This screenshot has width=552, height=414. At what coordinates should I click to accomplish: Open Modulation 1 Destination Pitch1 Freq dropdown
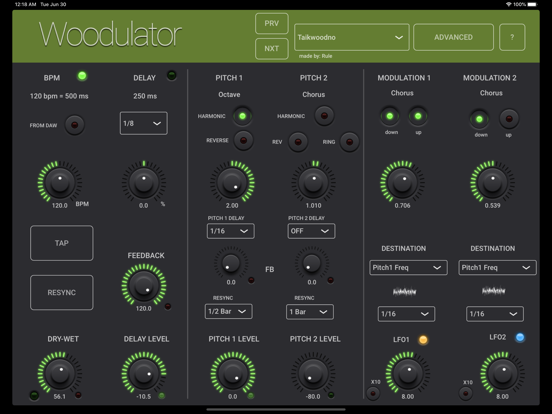(x=408, y=268)
